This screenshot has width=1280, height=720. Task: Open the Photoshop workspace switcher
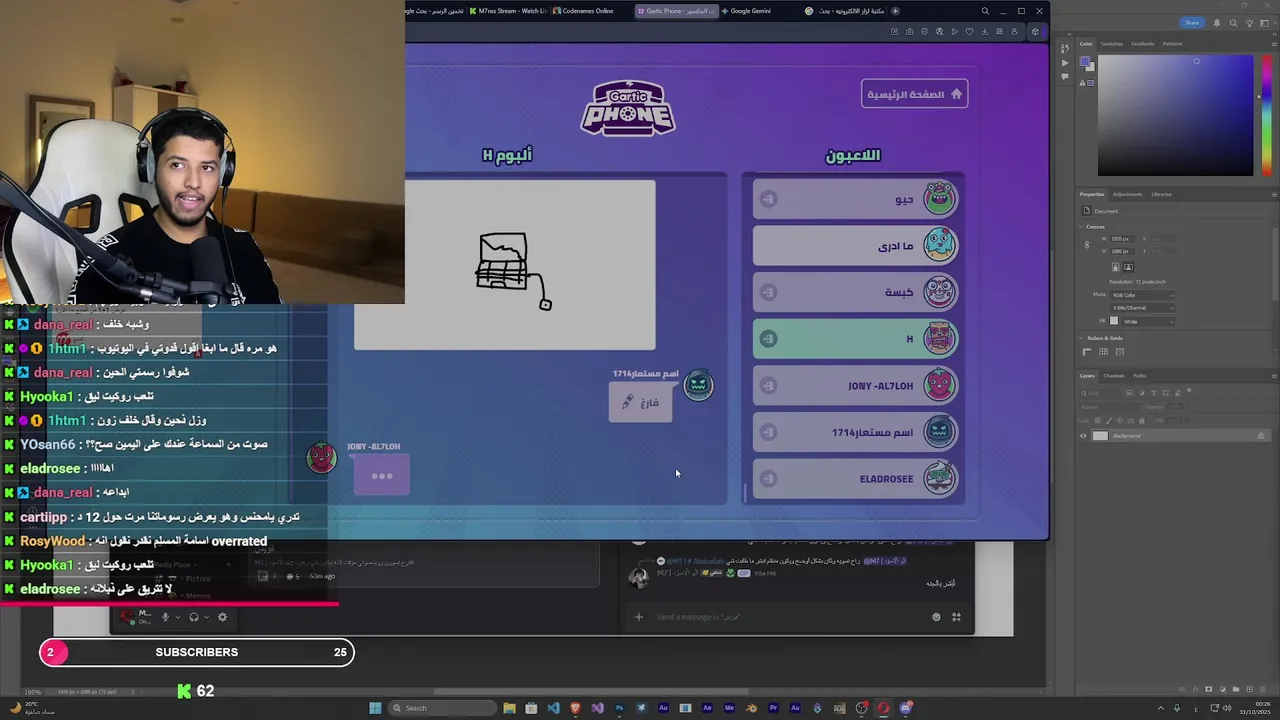click(x=1269, y=23)
